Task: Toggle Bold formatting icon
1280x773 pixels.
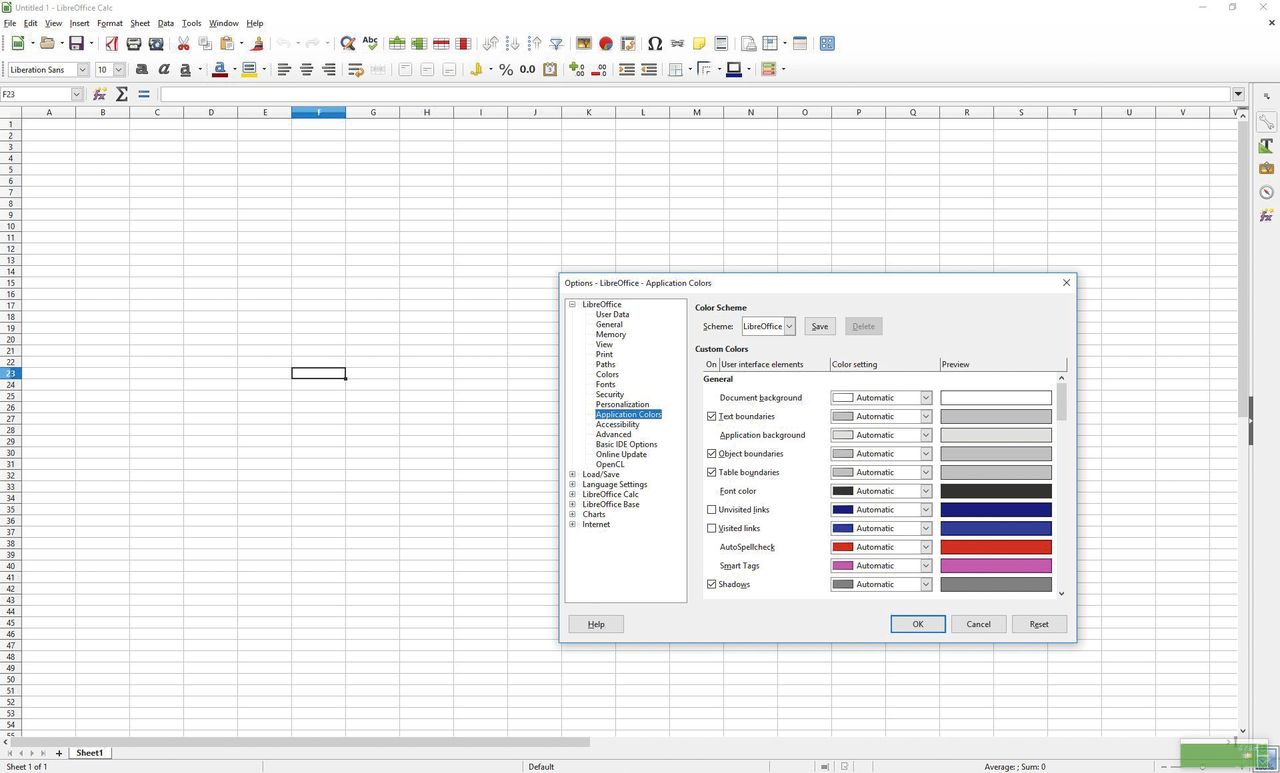Action: (x=141, y=70)
